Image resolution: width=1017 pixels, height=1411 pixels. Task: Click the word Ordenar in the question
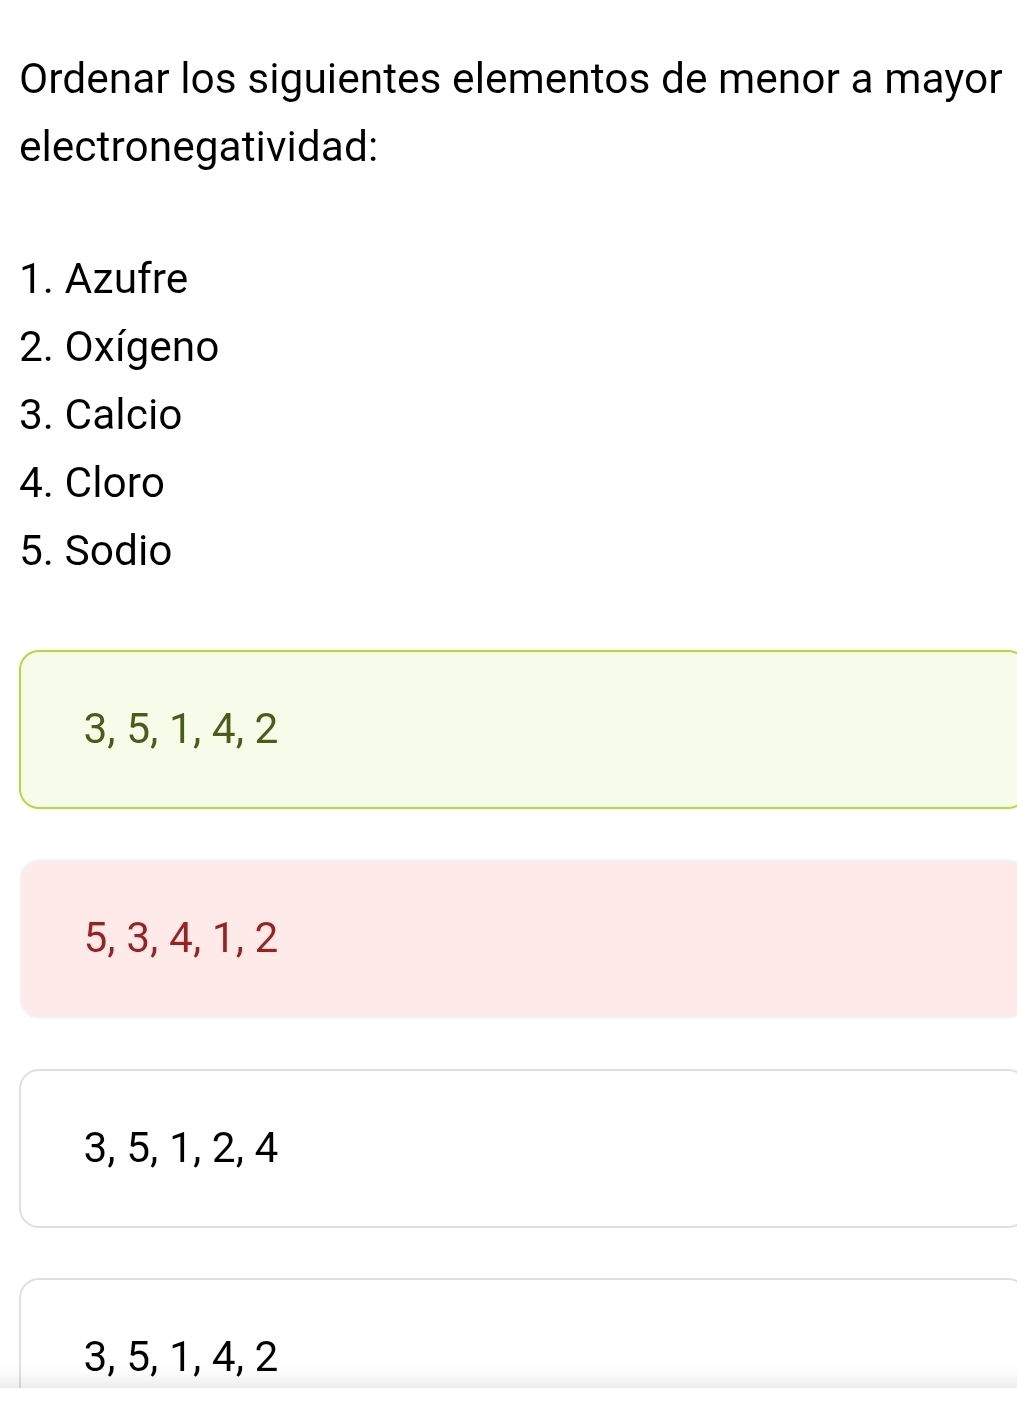click(94, 79)
